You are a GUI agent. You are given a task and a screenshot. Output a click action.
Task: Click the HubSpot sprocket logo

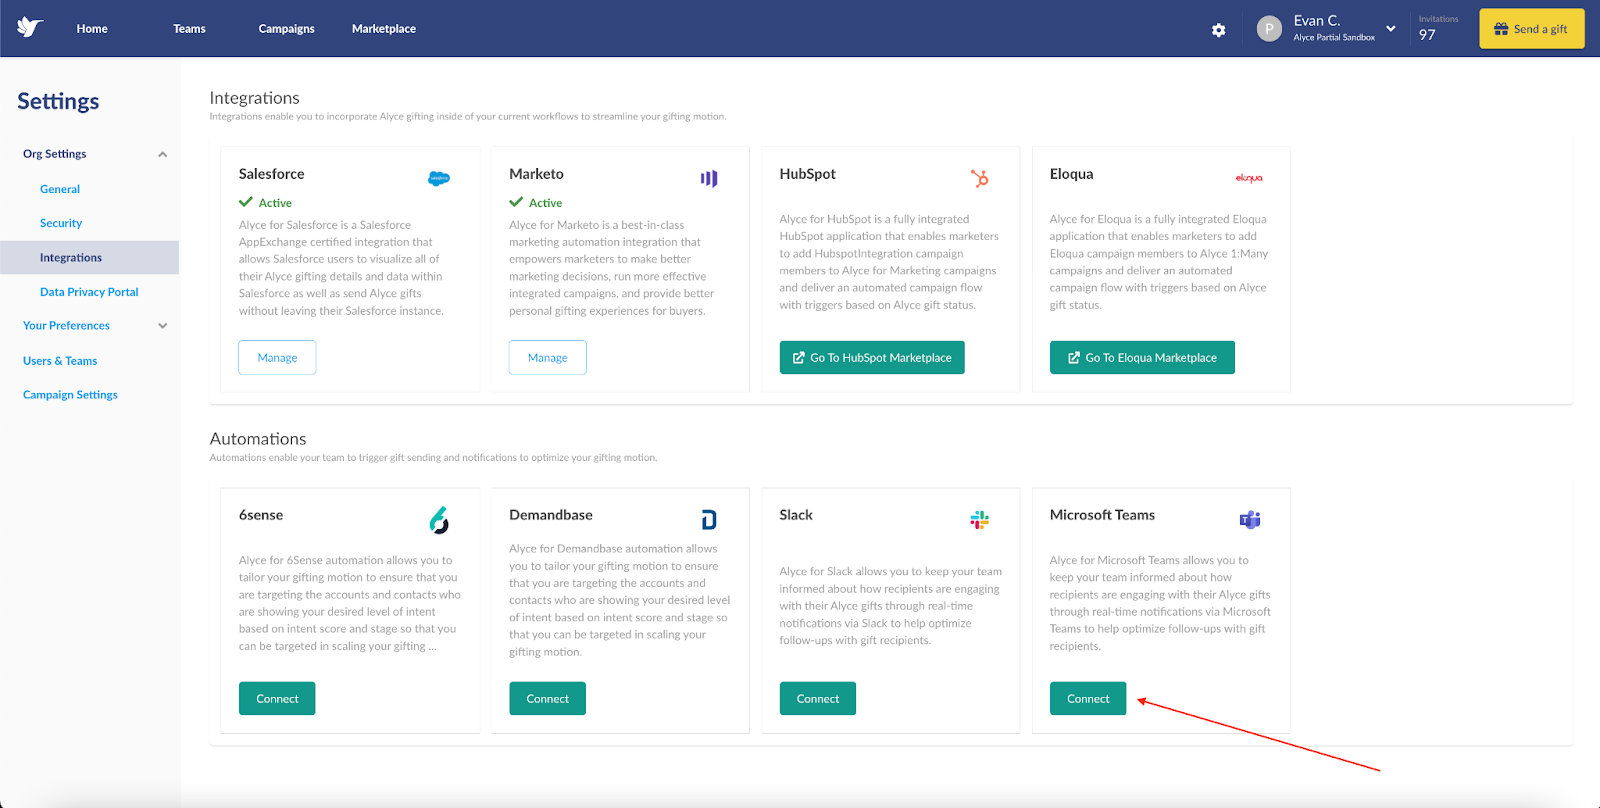(980, 178)
